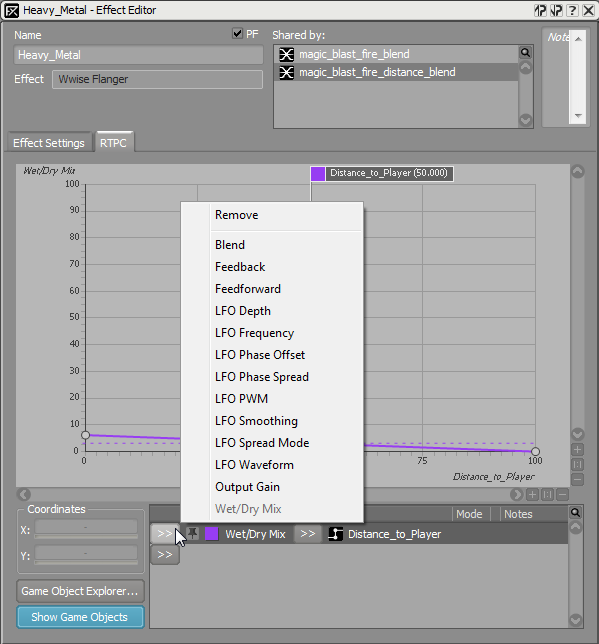Click Shared by list scroll up arrow
Screen dimensions: 599x644
tap(525, 67)
